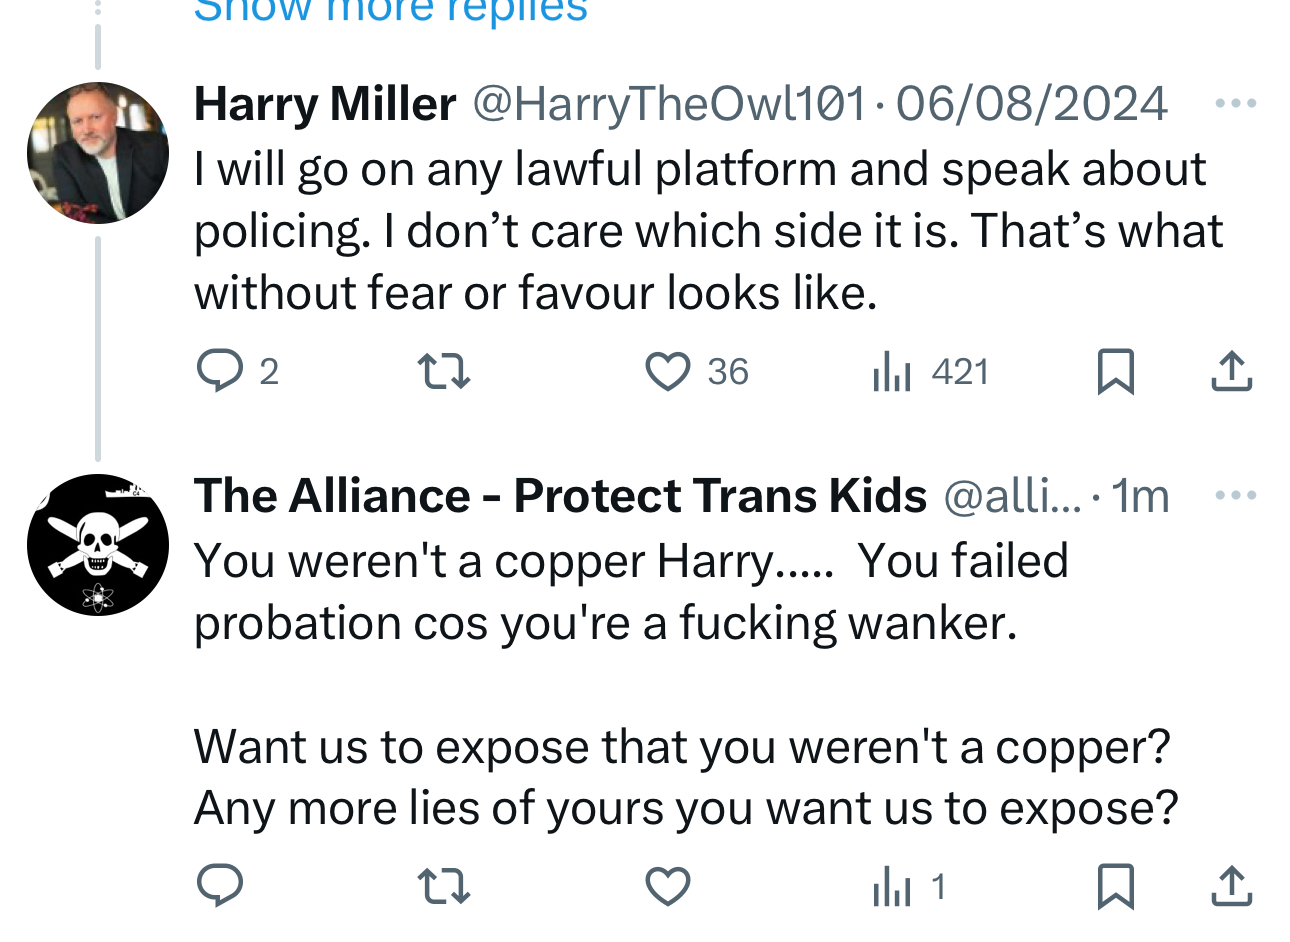
Task: View analytics showing 421 views
Action: click(x=892, y=372)
